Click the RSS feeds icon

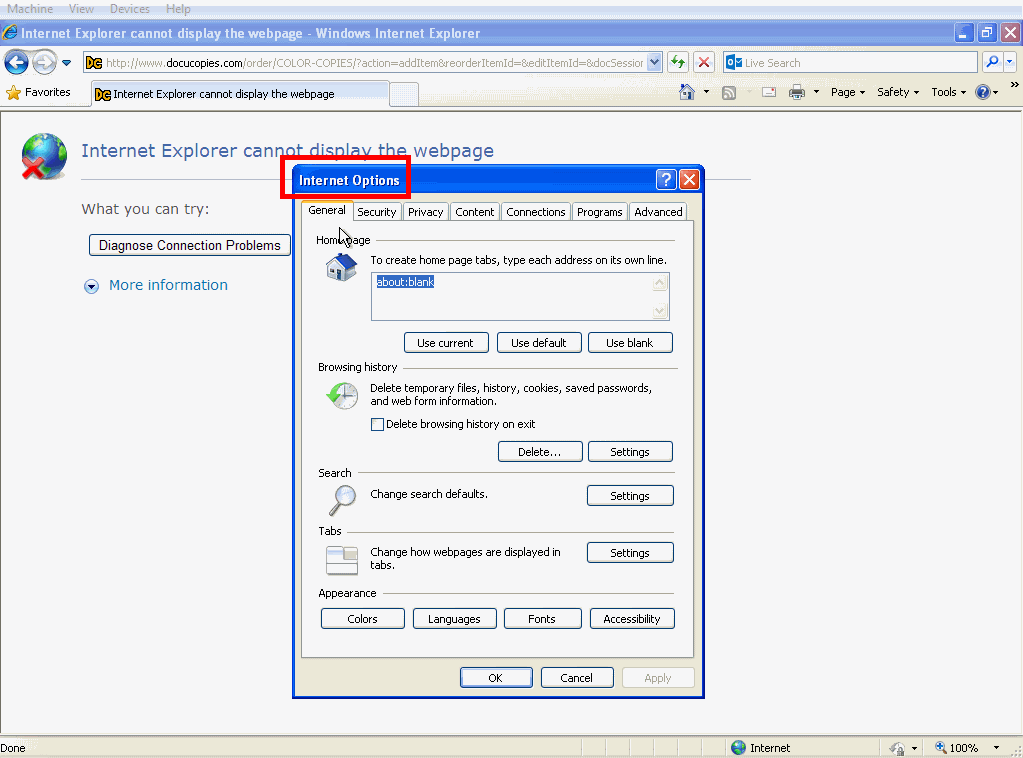[729, 93]
